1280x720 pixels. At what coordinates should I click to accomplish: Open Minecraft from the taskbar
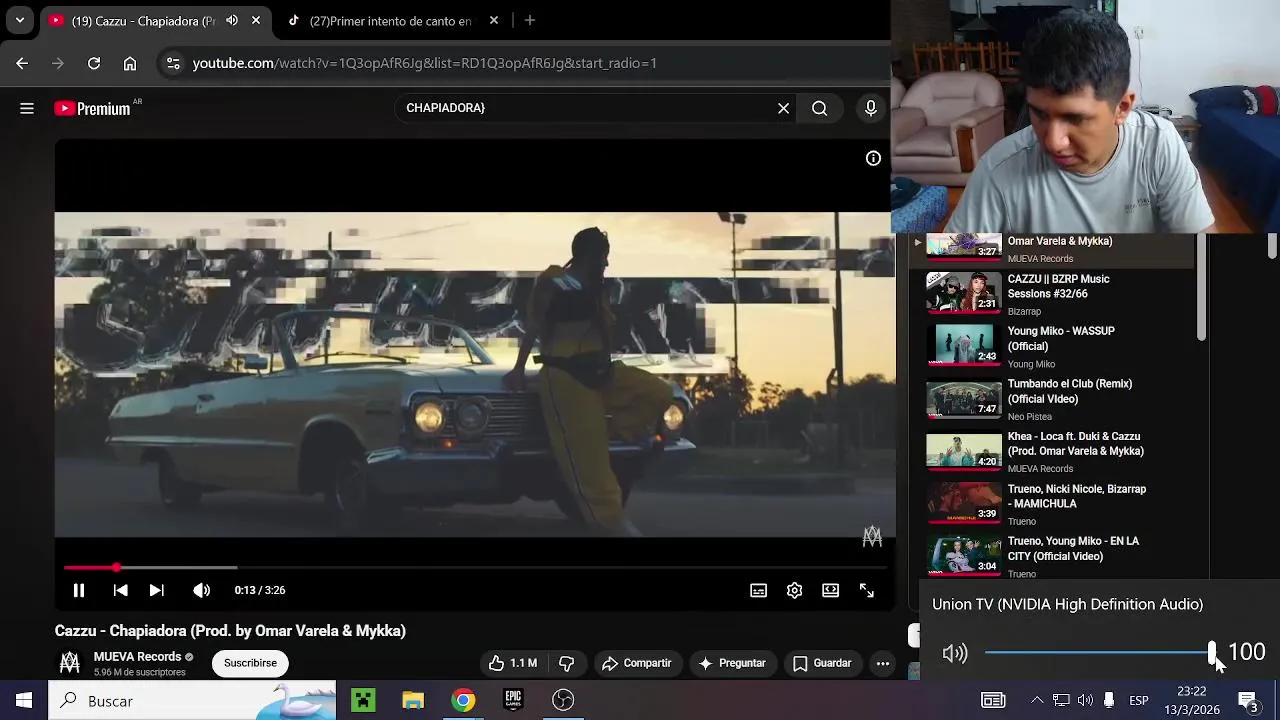click(363, 700)
